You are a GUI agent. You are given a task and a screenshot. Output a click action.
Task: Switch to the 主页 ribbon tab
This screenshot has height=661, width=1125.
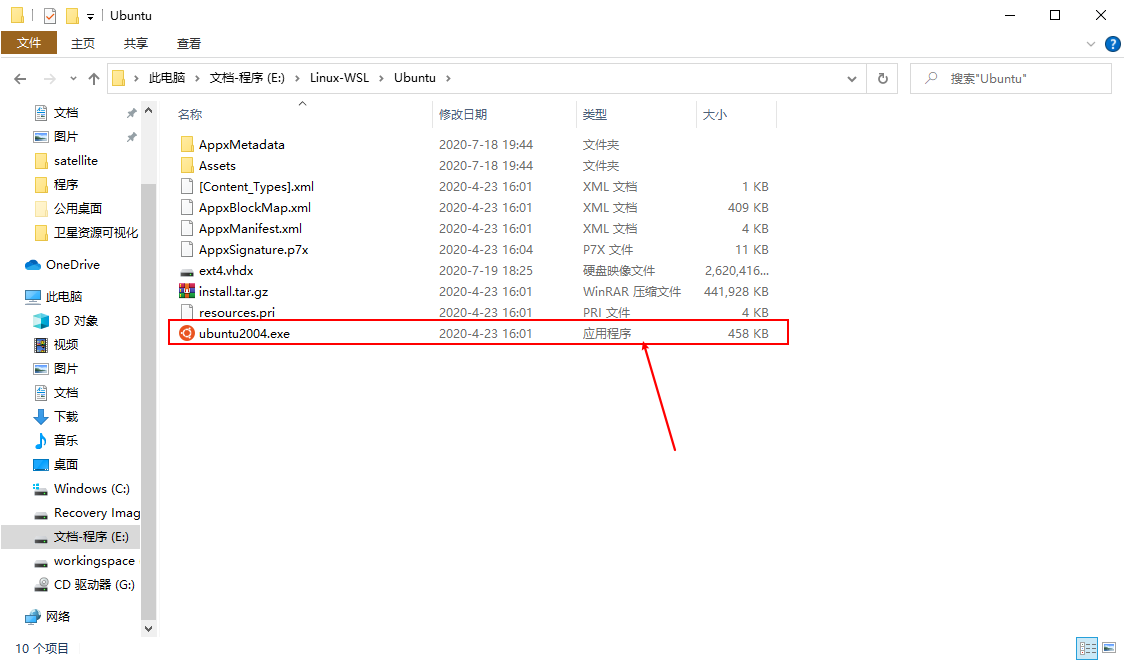click(x=83, y=43)
